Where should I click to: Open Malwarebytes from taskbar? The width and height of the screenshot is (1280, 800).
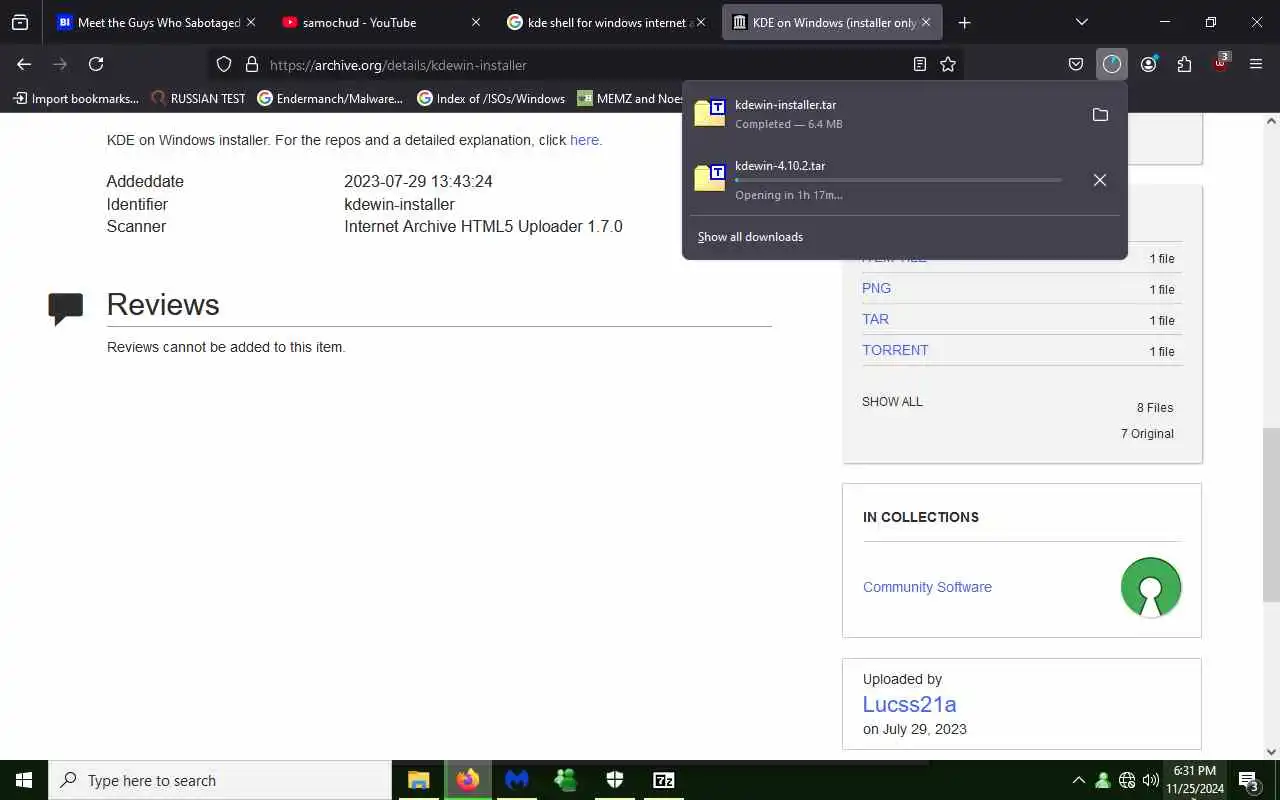[517, 780]
